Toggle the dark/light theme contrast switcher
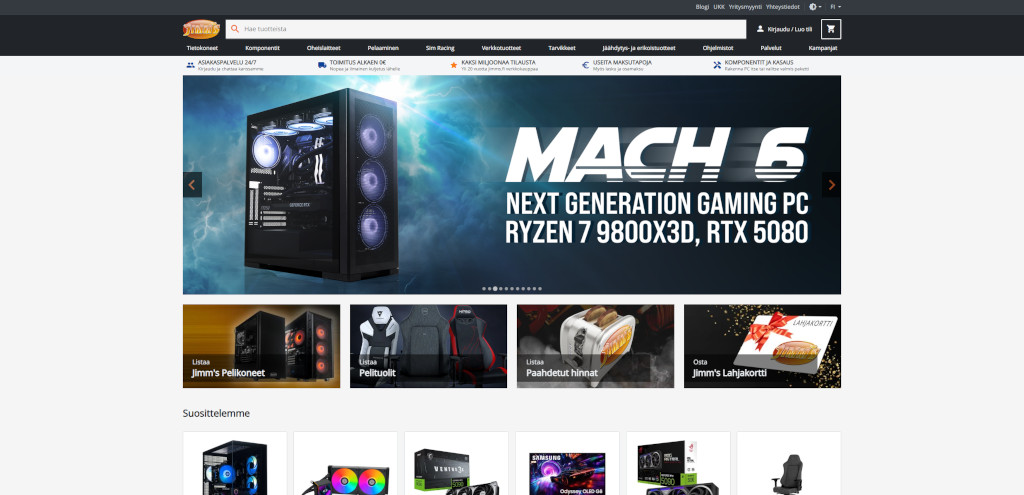The height and width of the screenshot is (495, 1024). [815, 6]
